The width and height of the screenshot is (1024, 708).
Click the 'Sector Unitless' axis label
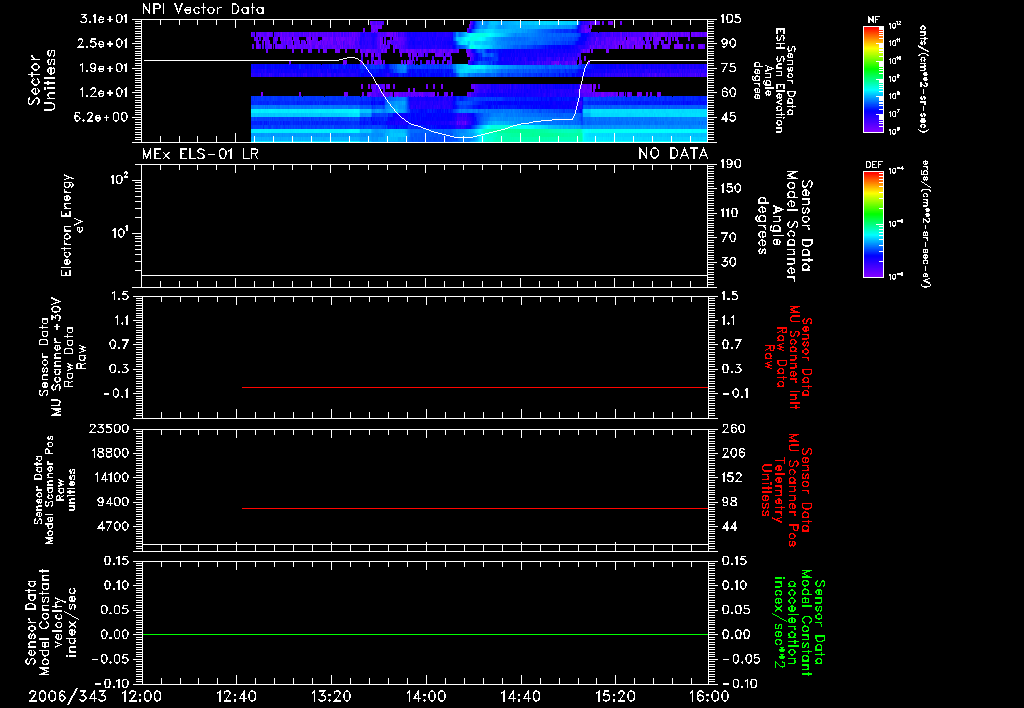pos(42,80)
